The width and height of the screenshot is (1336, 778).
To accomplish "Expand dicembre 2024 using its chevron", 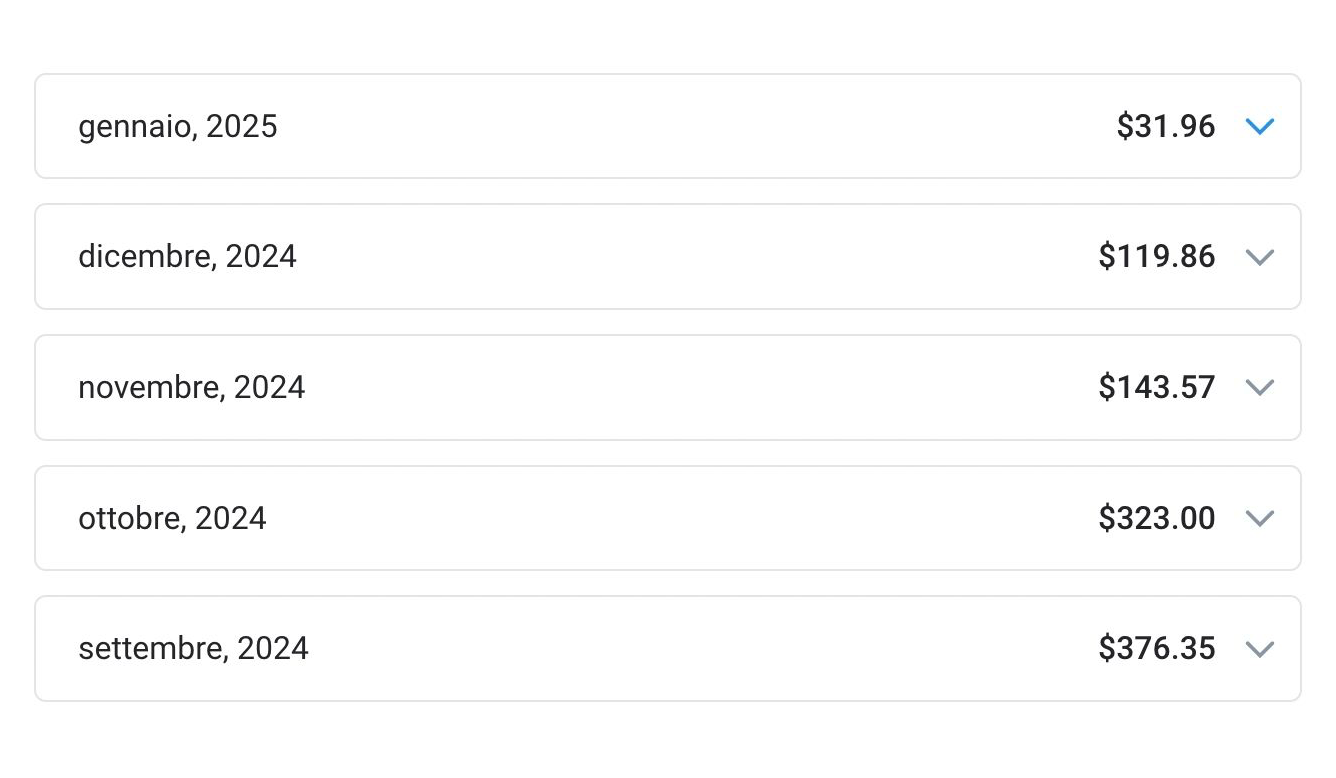I will 1260,257.
